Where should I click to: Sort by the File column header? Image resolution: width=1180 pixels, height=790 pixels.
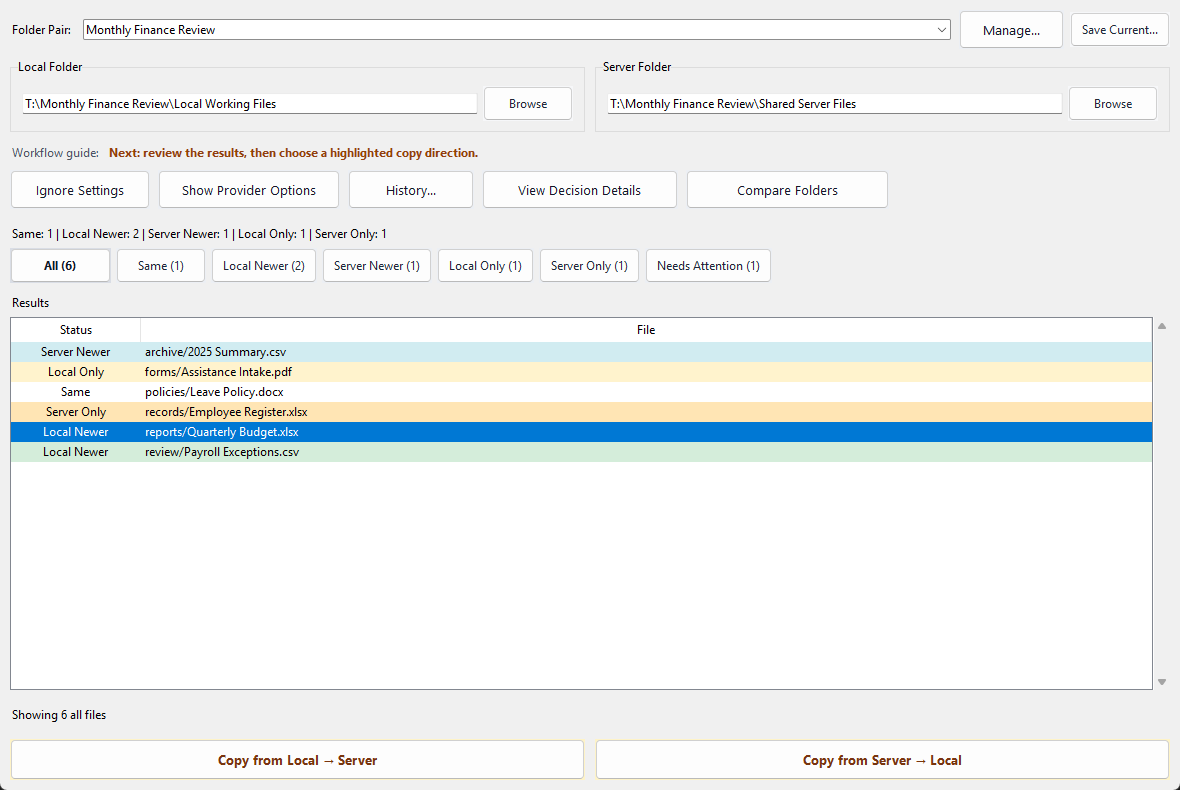[x=646, y=330]
